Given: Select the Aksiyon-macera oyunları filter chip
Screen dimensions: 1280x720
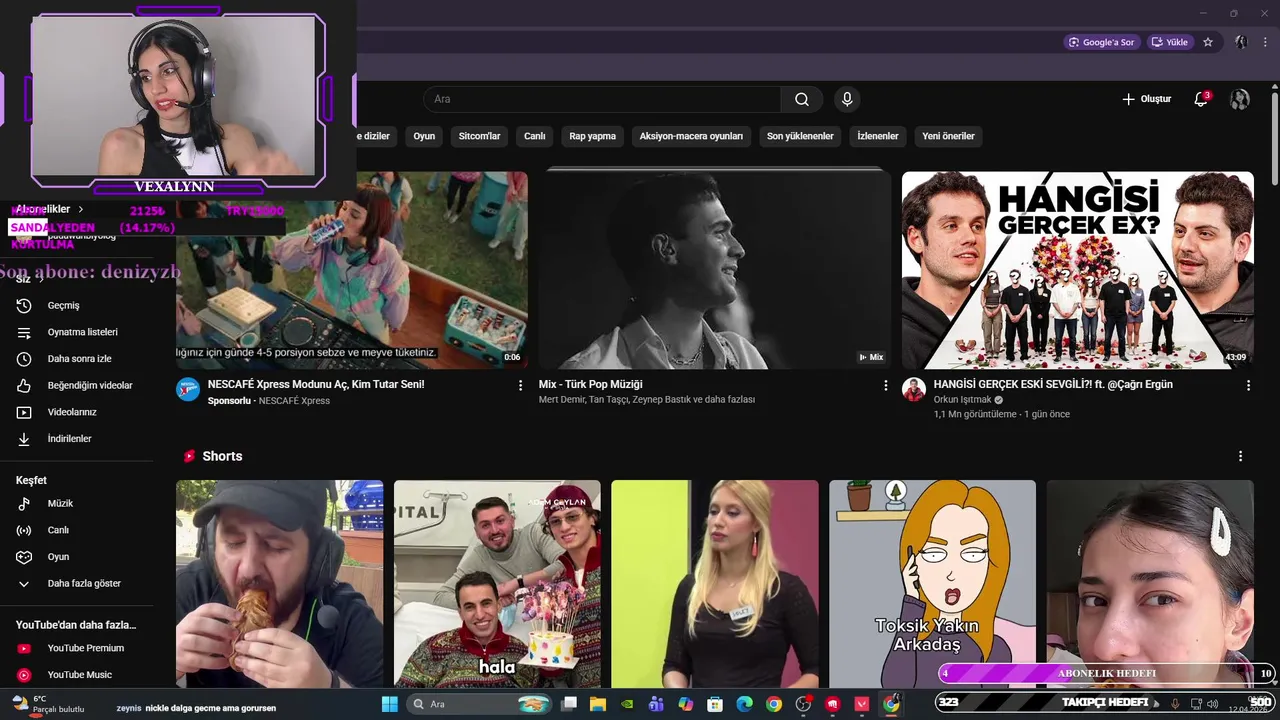Looking at the screenshot, I should [691, 136].
